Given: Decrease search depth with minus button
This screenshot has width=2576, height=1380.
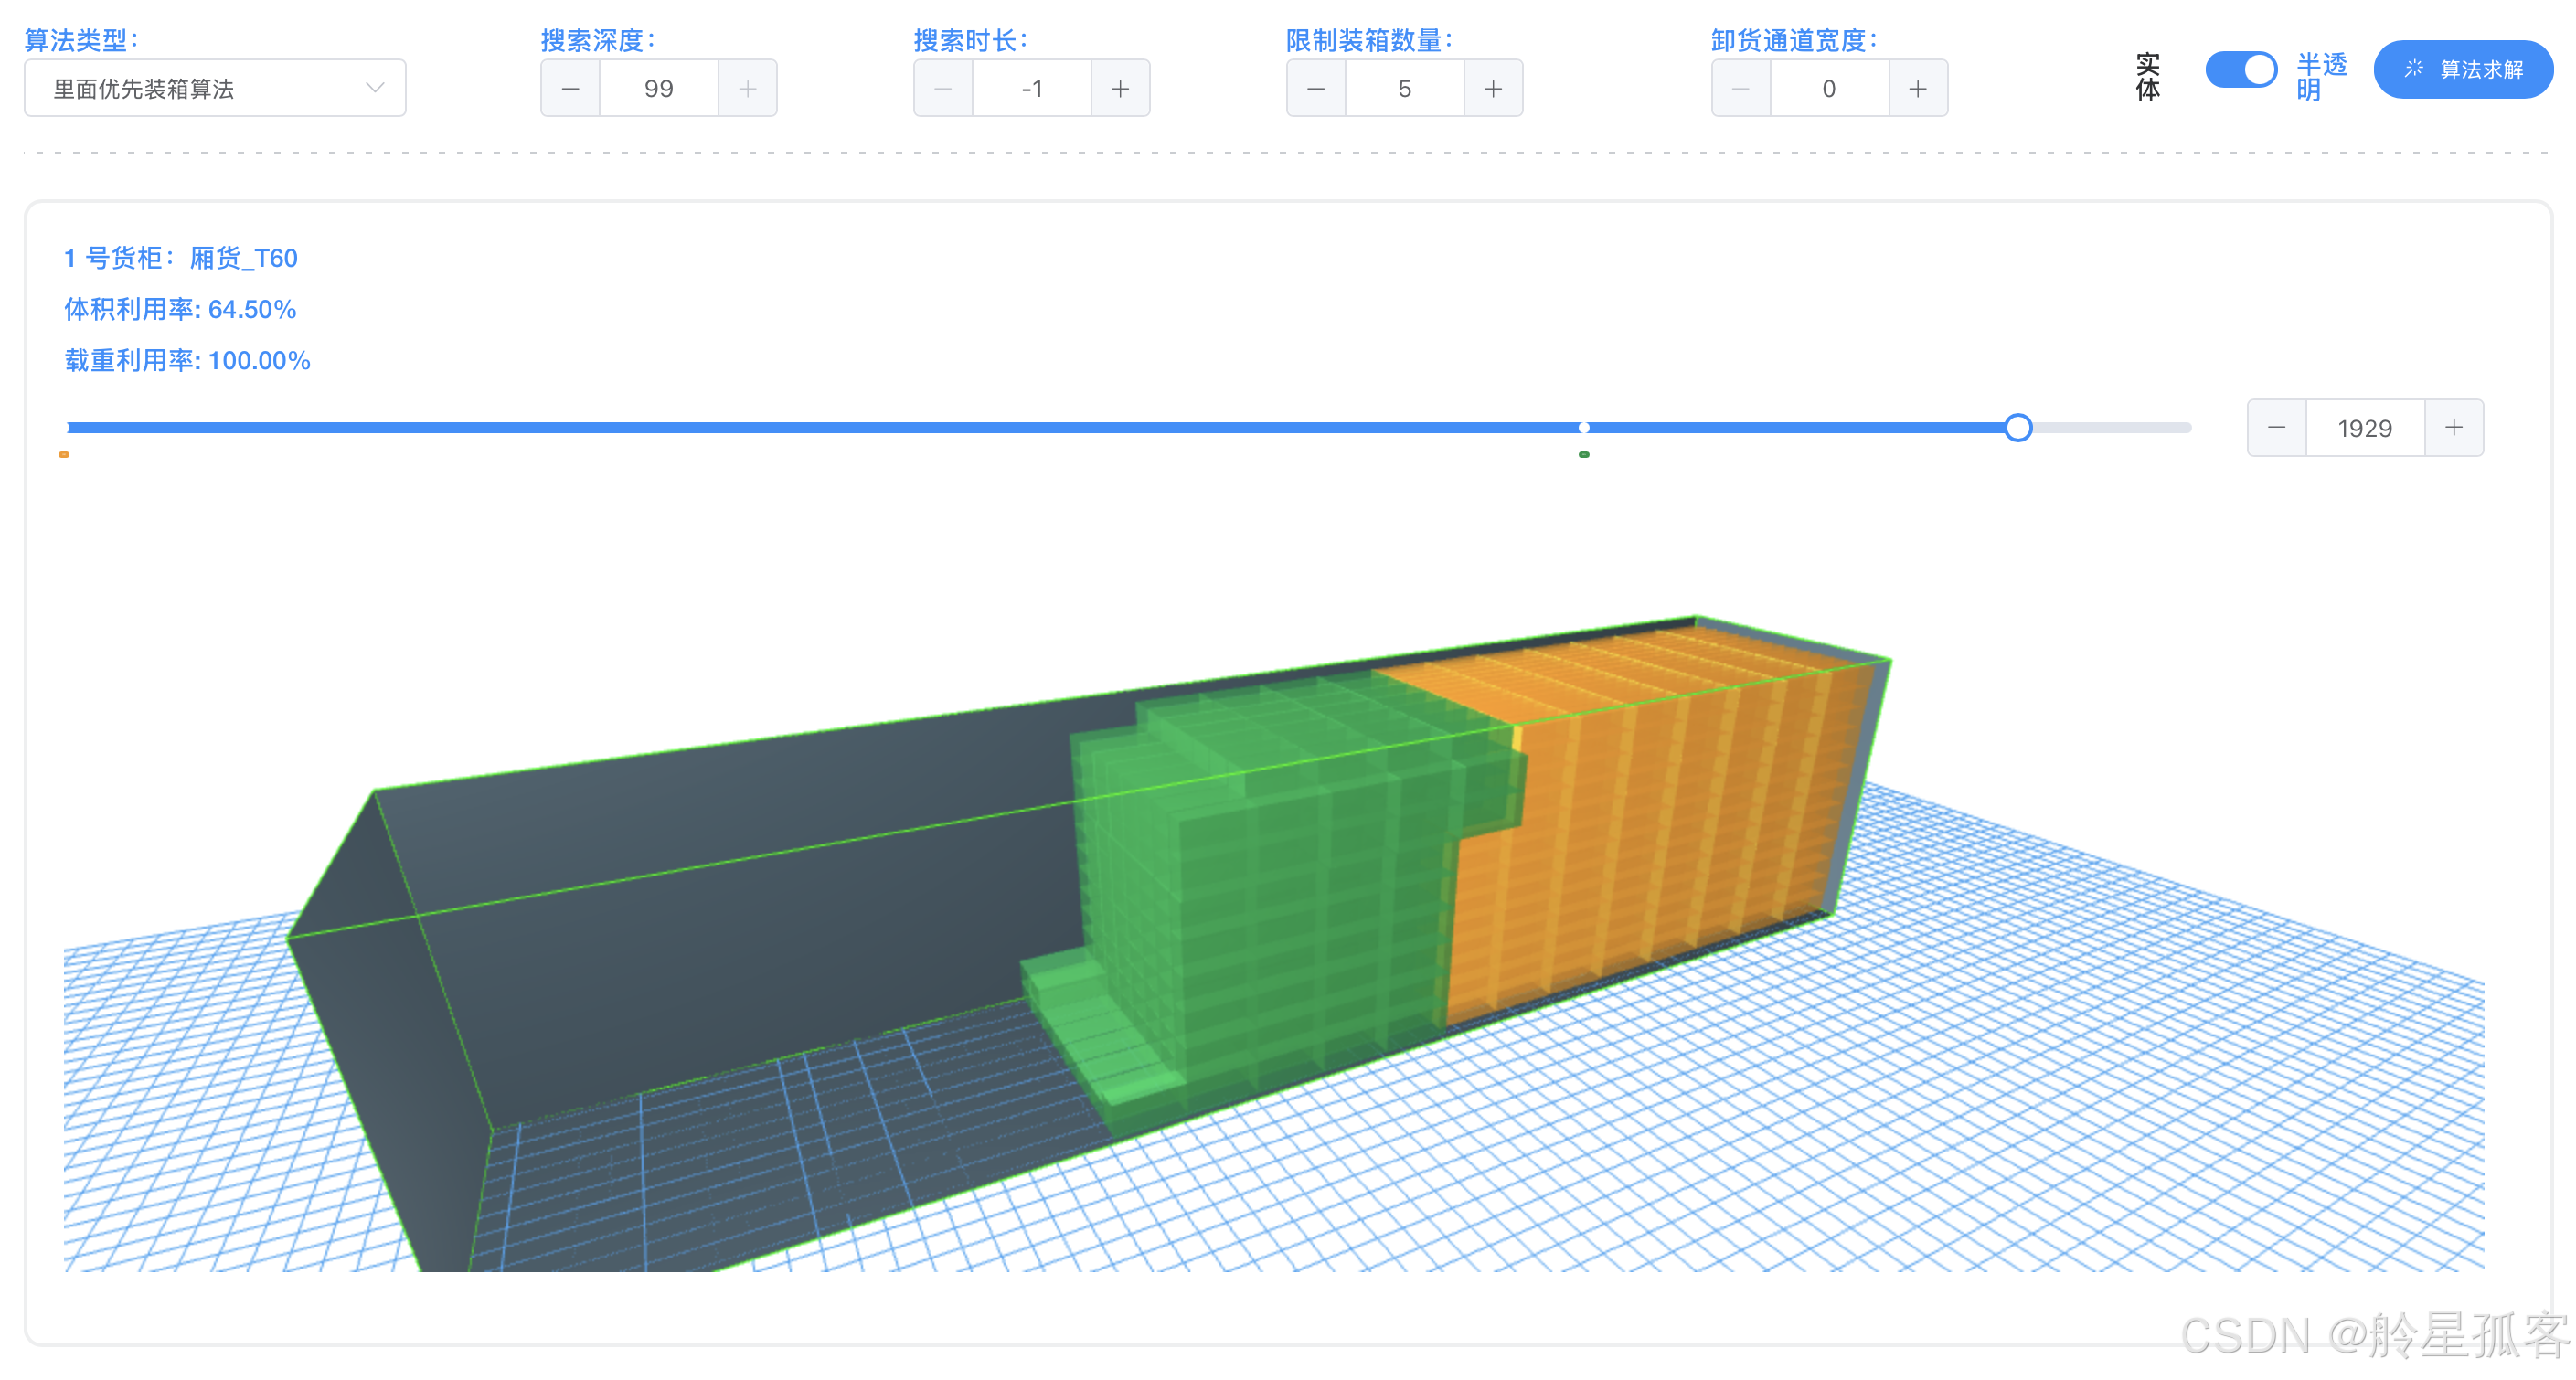Looking at the screenshot, I should pos(570,89).
